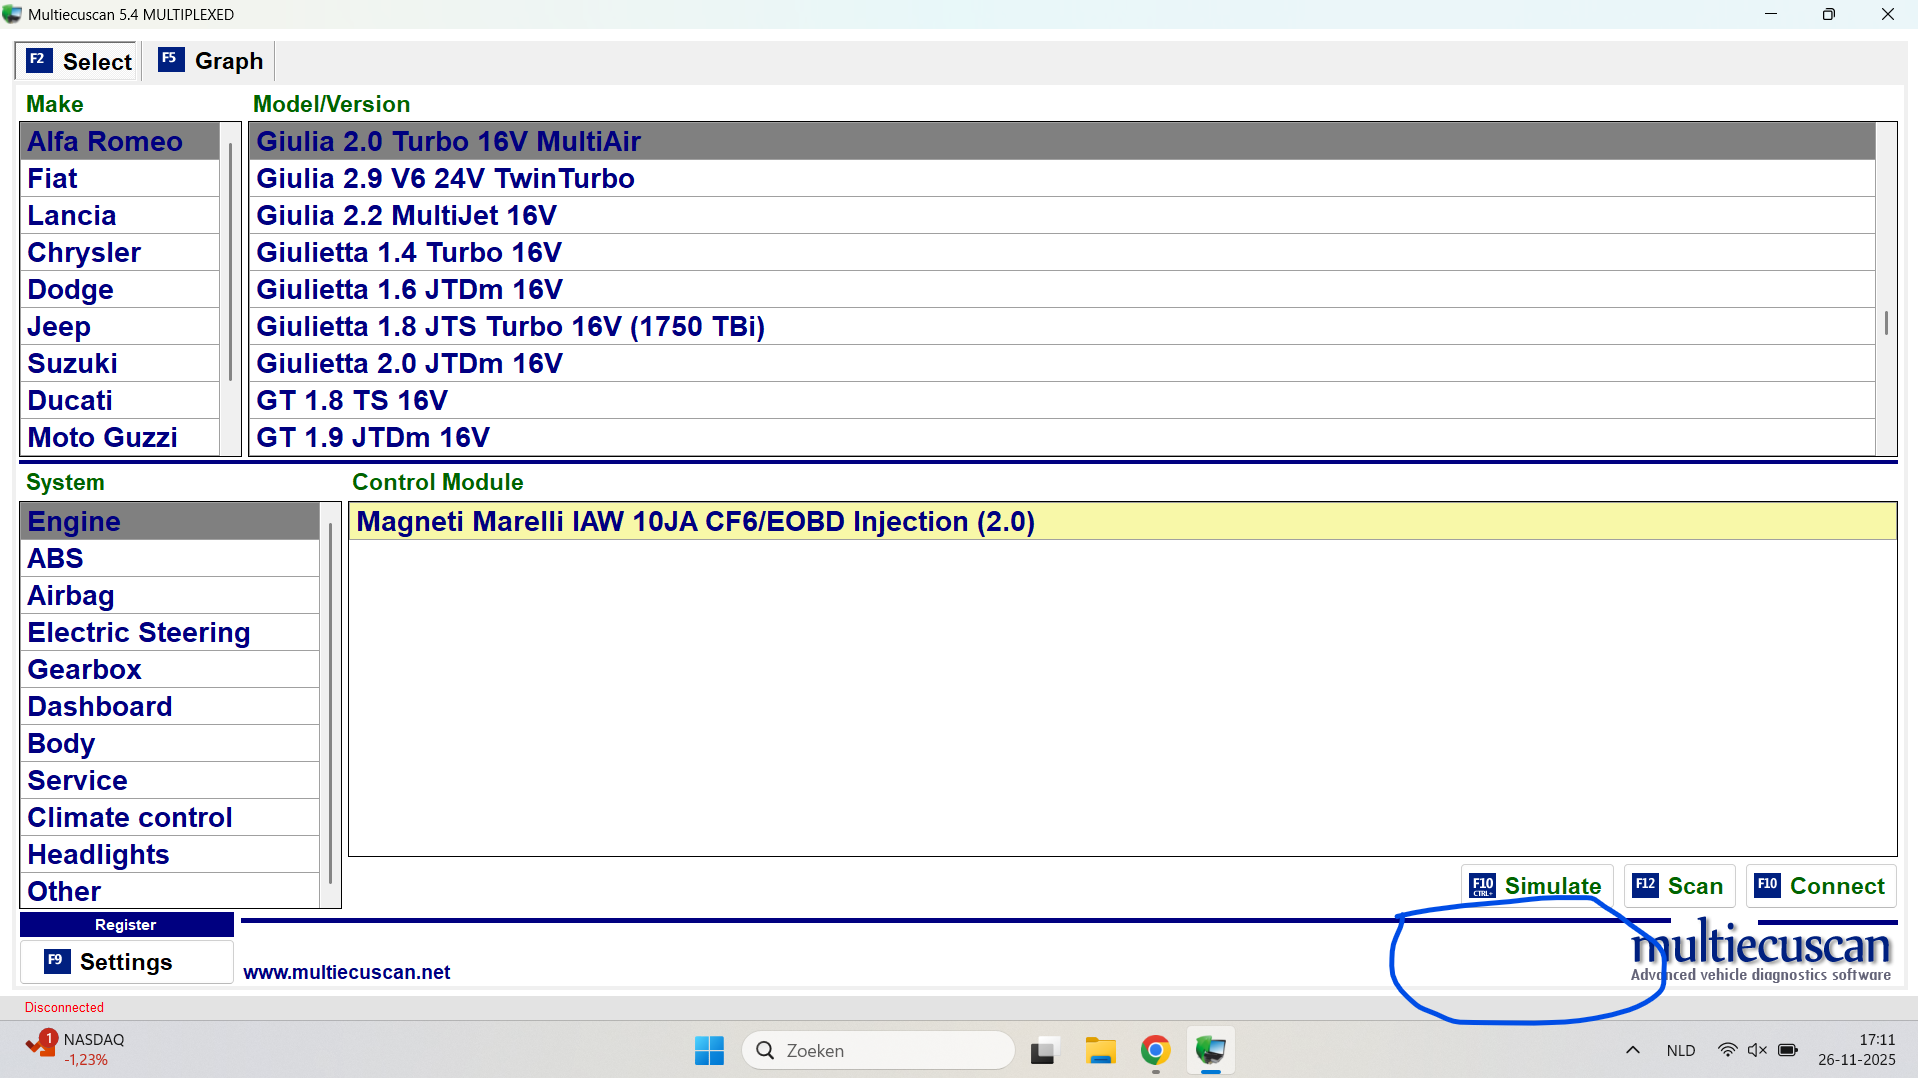Click the F10 Connect button
The image size is (1918, 1078).
click(1820, 886)
